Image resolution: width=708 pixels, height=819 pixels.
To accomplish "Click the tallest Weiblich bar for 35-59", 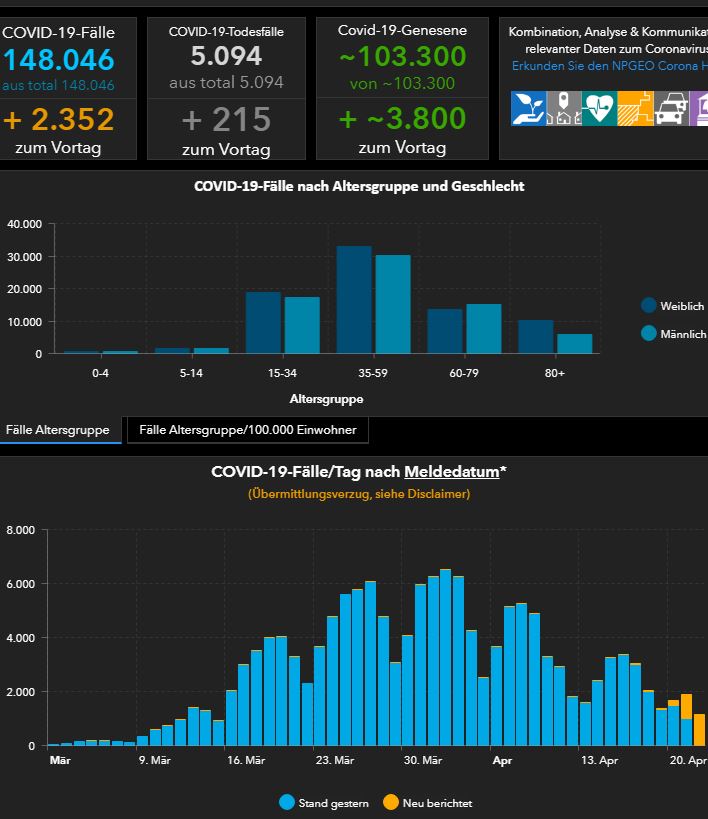I will click(354, 299).
